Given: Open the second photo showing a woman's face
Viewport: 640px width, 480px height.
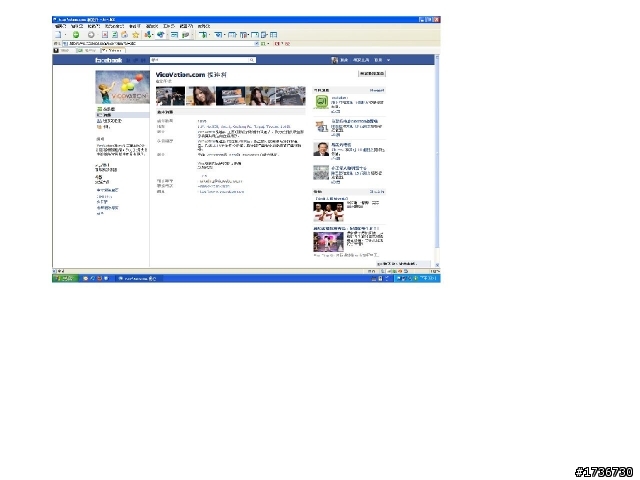Looking at the screenshot, I should click(x=201, y=96).
